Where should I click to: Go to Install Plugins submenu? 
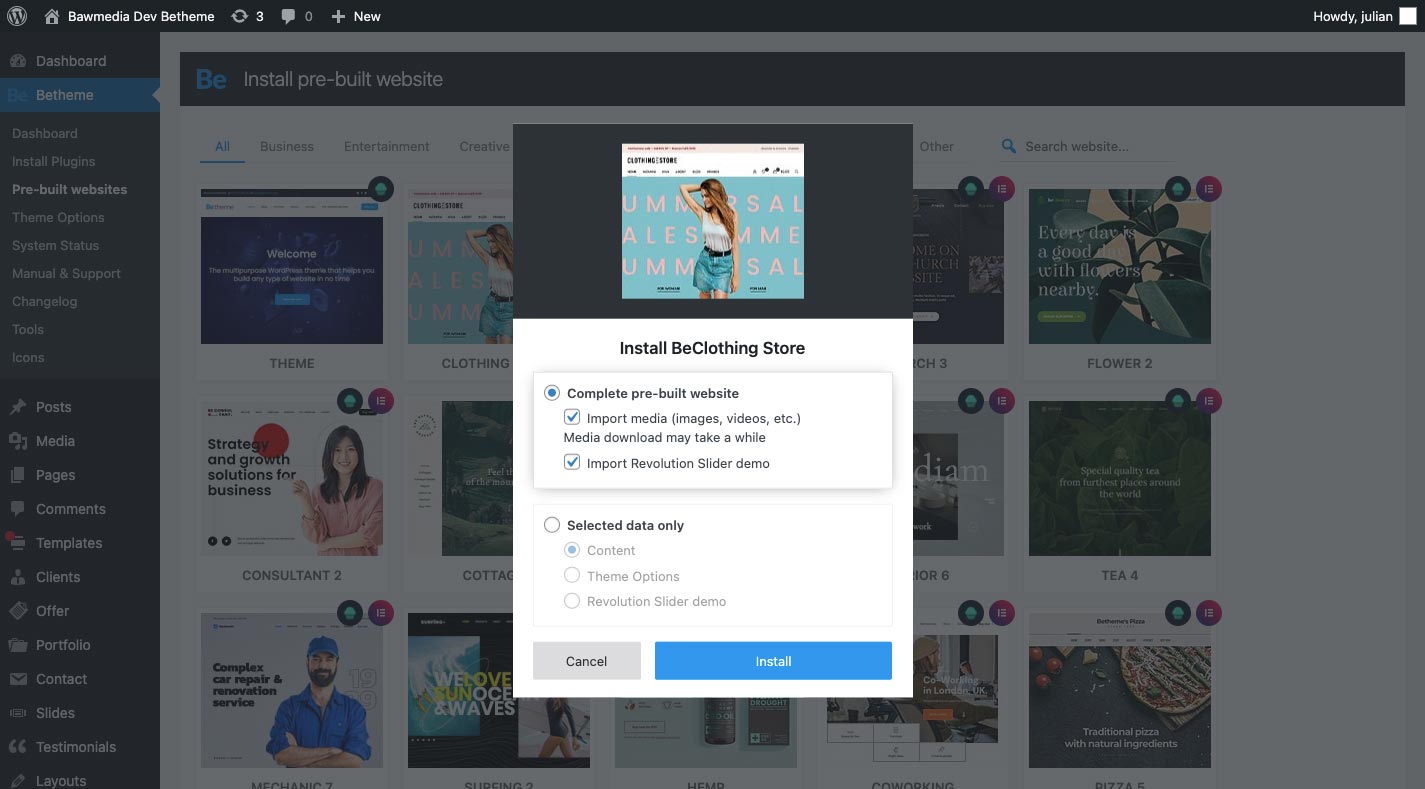pos(53,161)
